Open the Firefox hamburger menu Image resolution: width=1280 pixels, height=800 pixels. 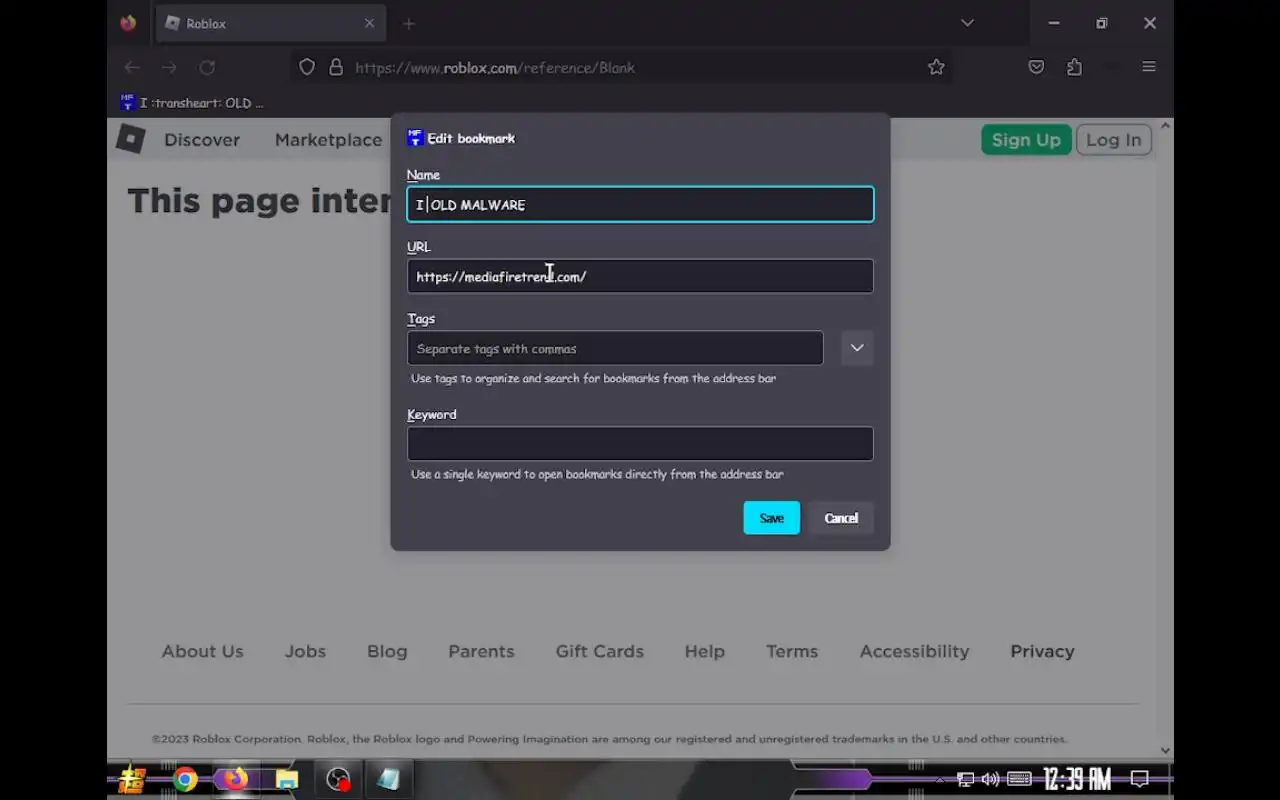(x=1149, y=67)
